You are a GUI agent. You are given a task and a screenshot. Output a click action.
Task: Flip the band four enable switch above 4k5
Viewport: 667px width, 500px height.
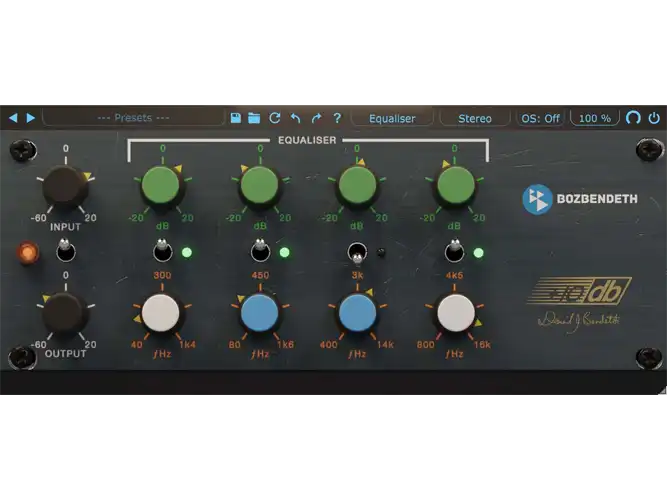click(454, 251)
